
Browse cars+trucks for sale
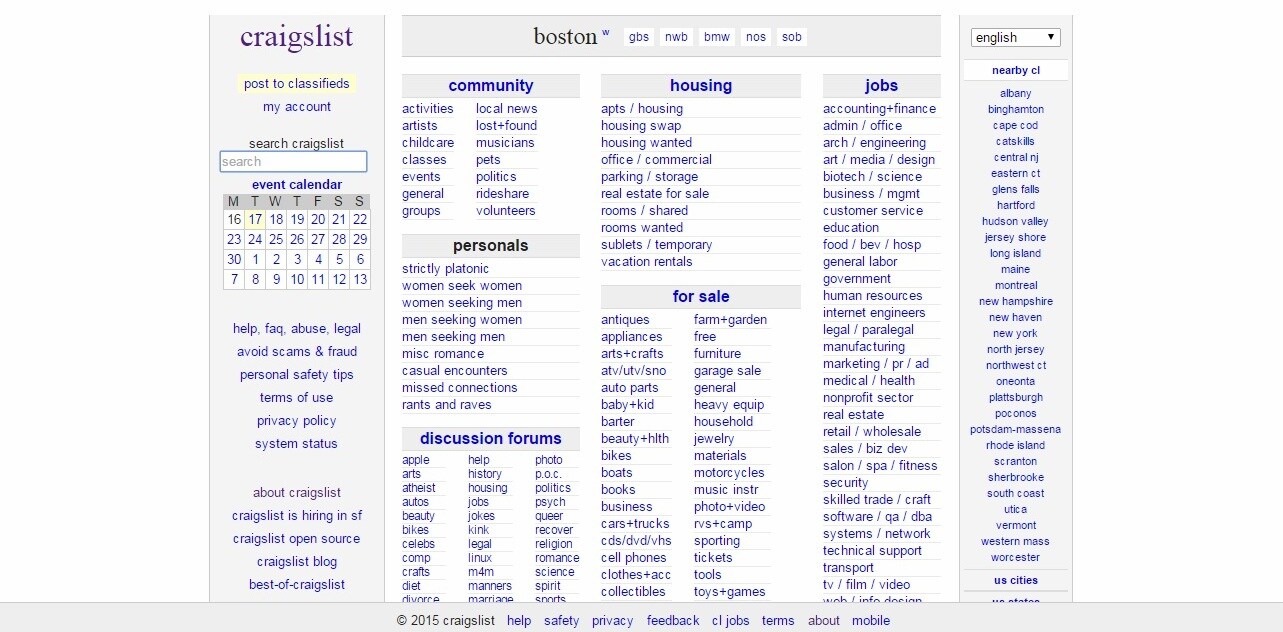coord(635,524)
